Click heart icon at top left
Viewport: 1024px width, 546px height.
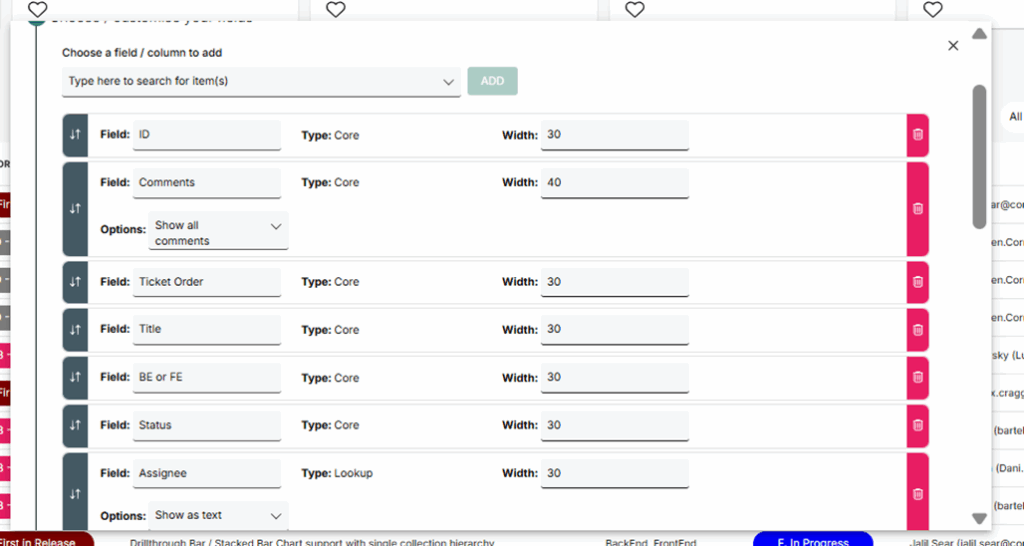coord(37,9)
